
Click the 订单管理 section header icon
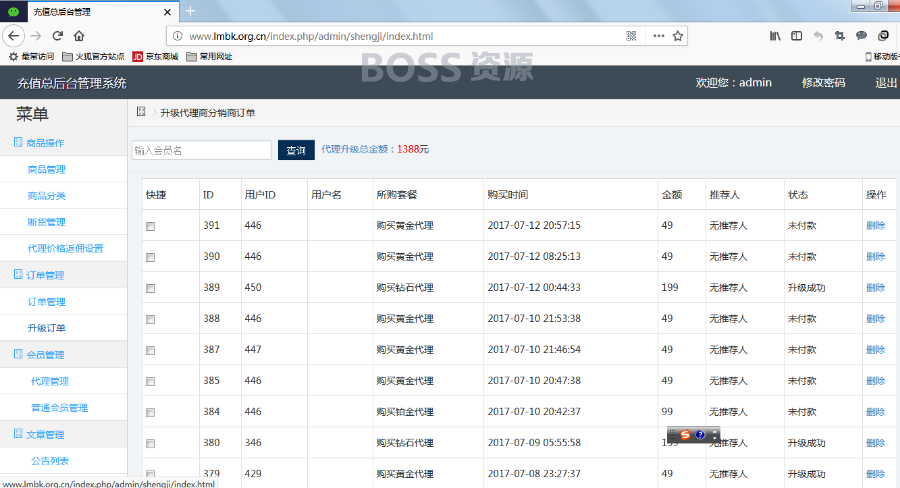(18, 274)
